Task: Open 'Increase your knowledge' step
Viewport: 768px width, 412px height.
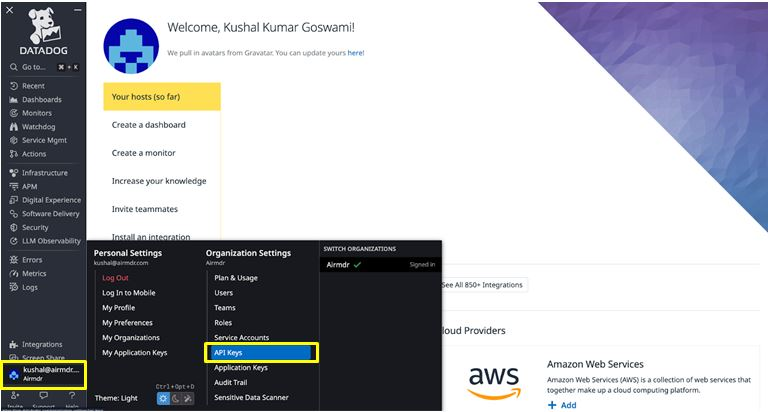Action: click(x=159, y=181)
